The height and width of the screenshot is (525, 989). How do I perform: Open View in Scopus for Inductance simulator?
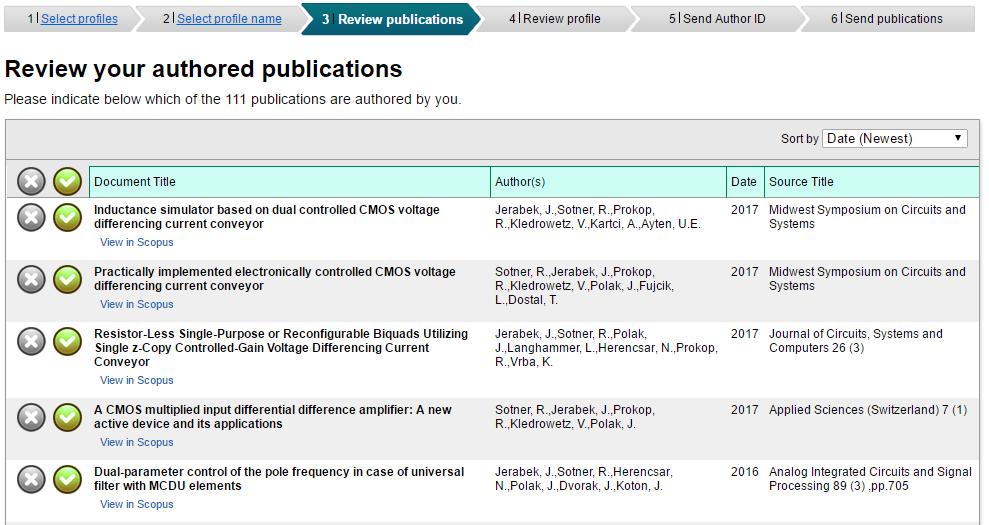[136, 242]
